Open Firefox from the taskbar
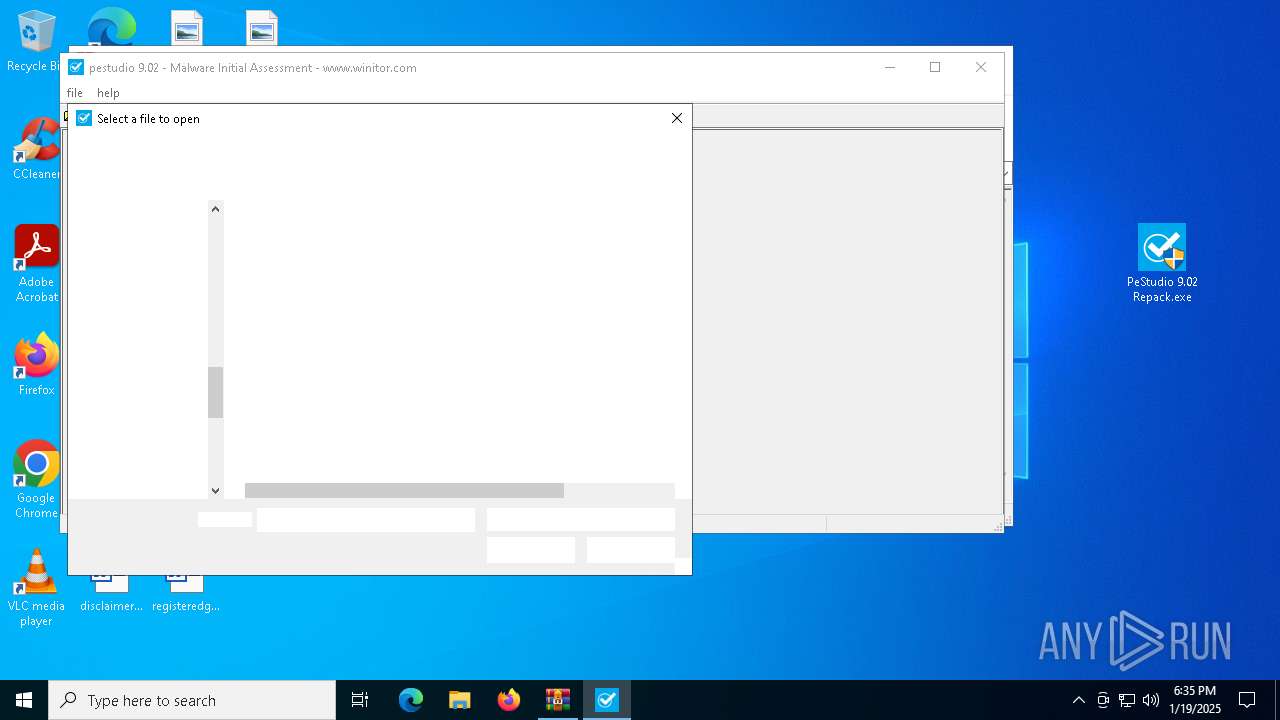 click(509, 700)
